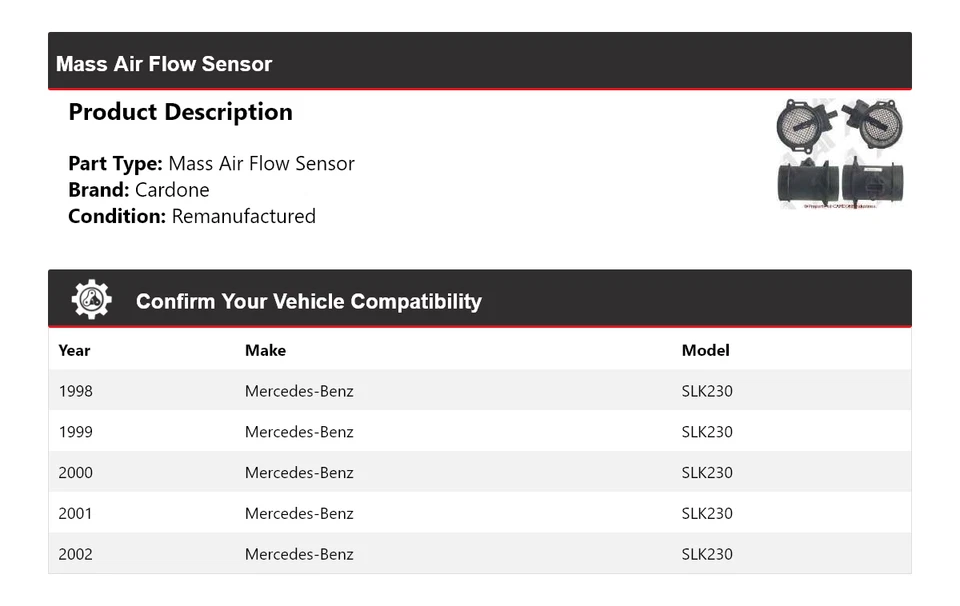960x606 pixels.
Task: Select the Model column header
Action: coord(705,350)
